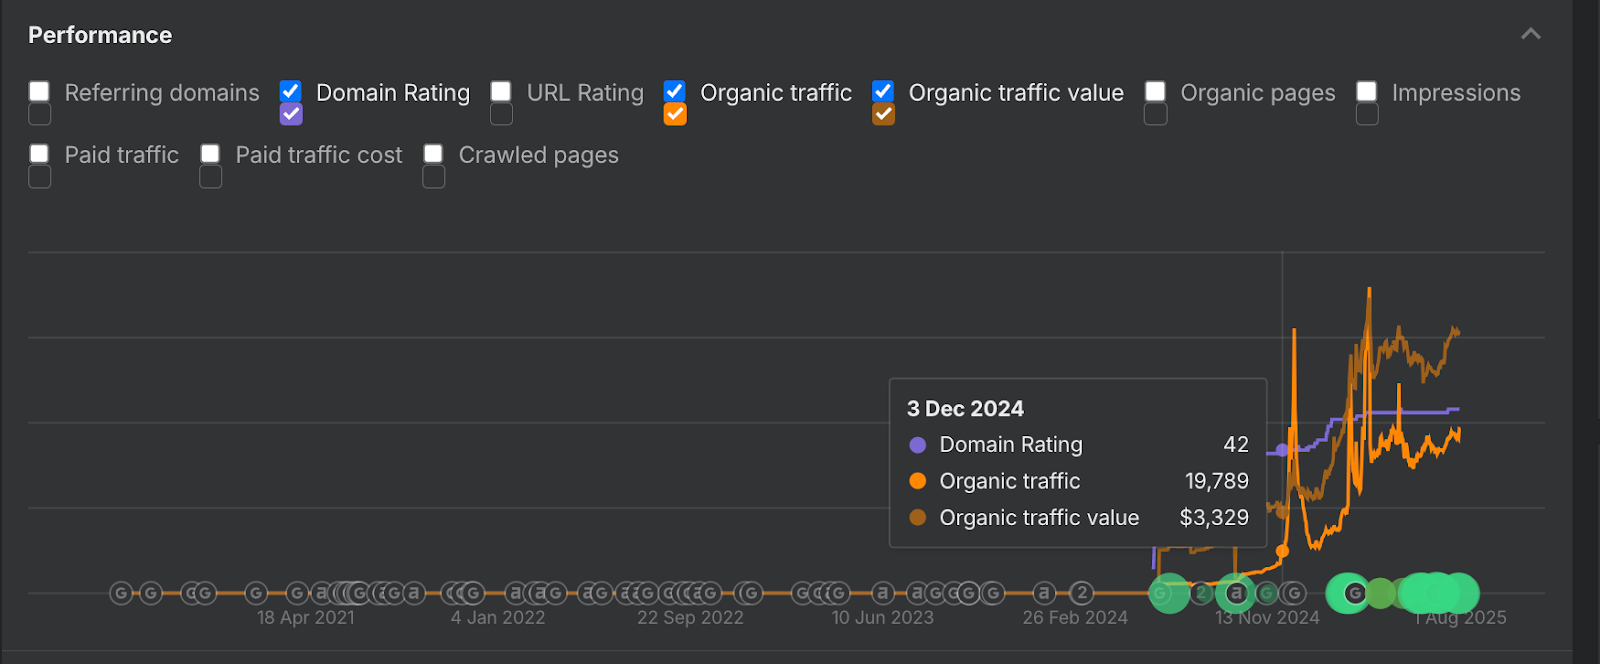
Task: Collapse the Performance panel with the chevron
Action: [1530, 34]
